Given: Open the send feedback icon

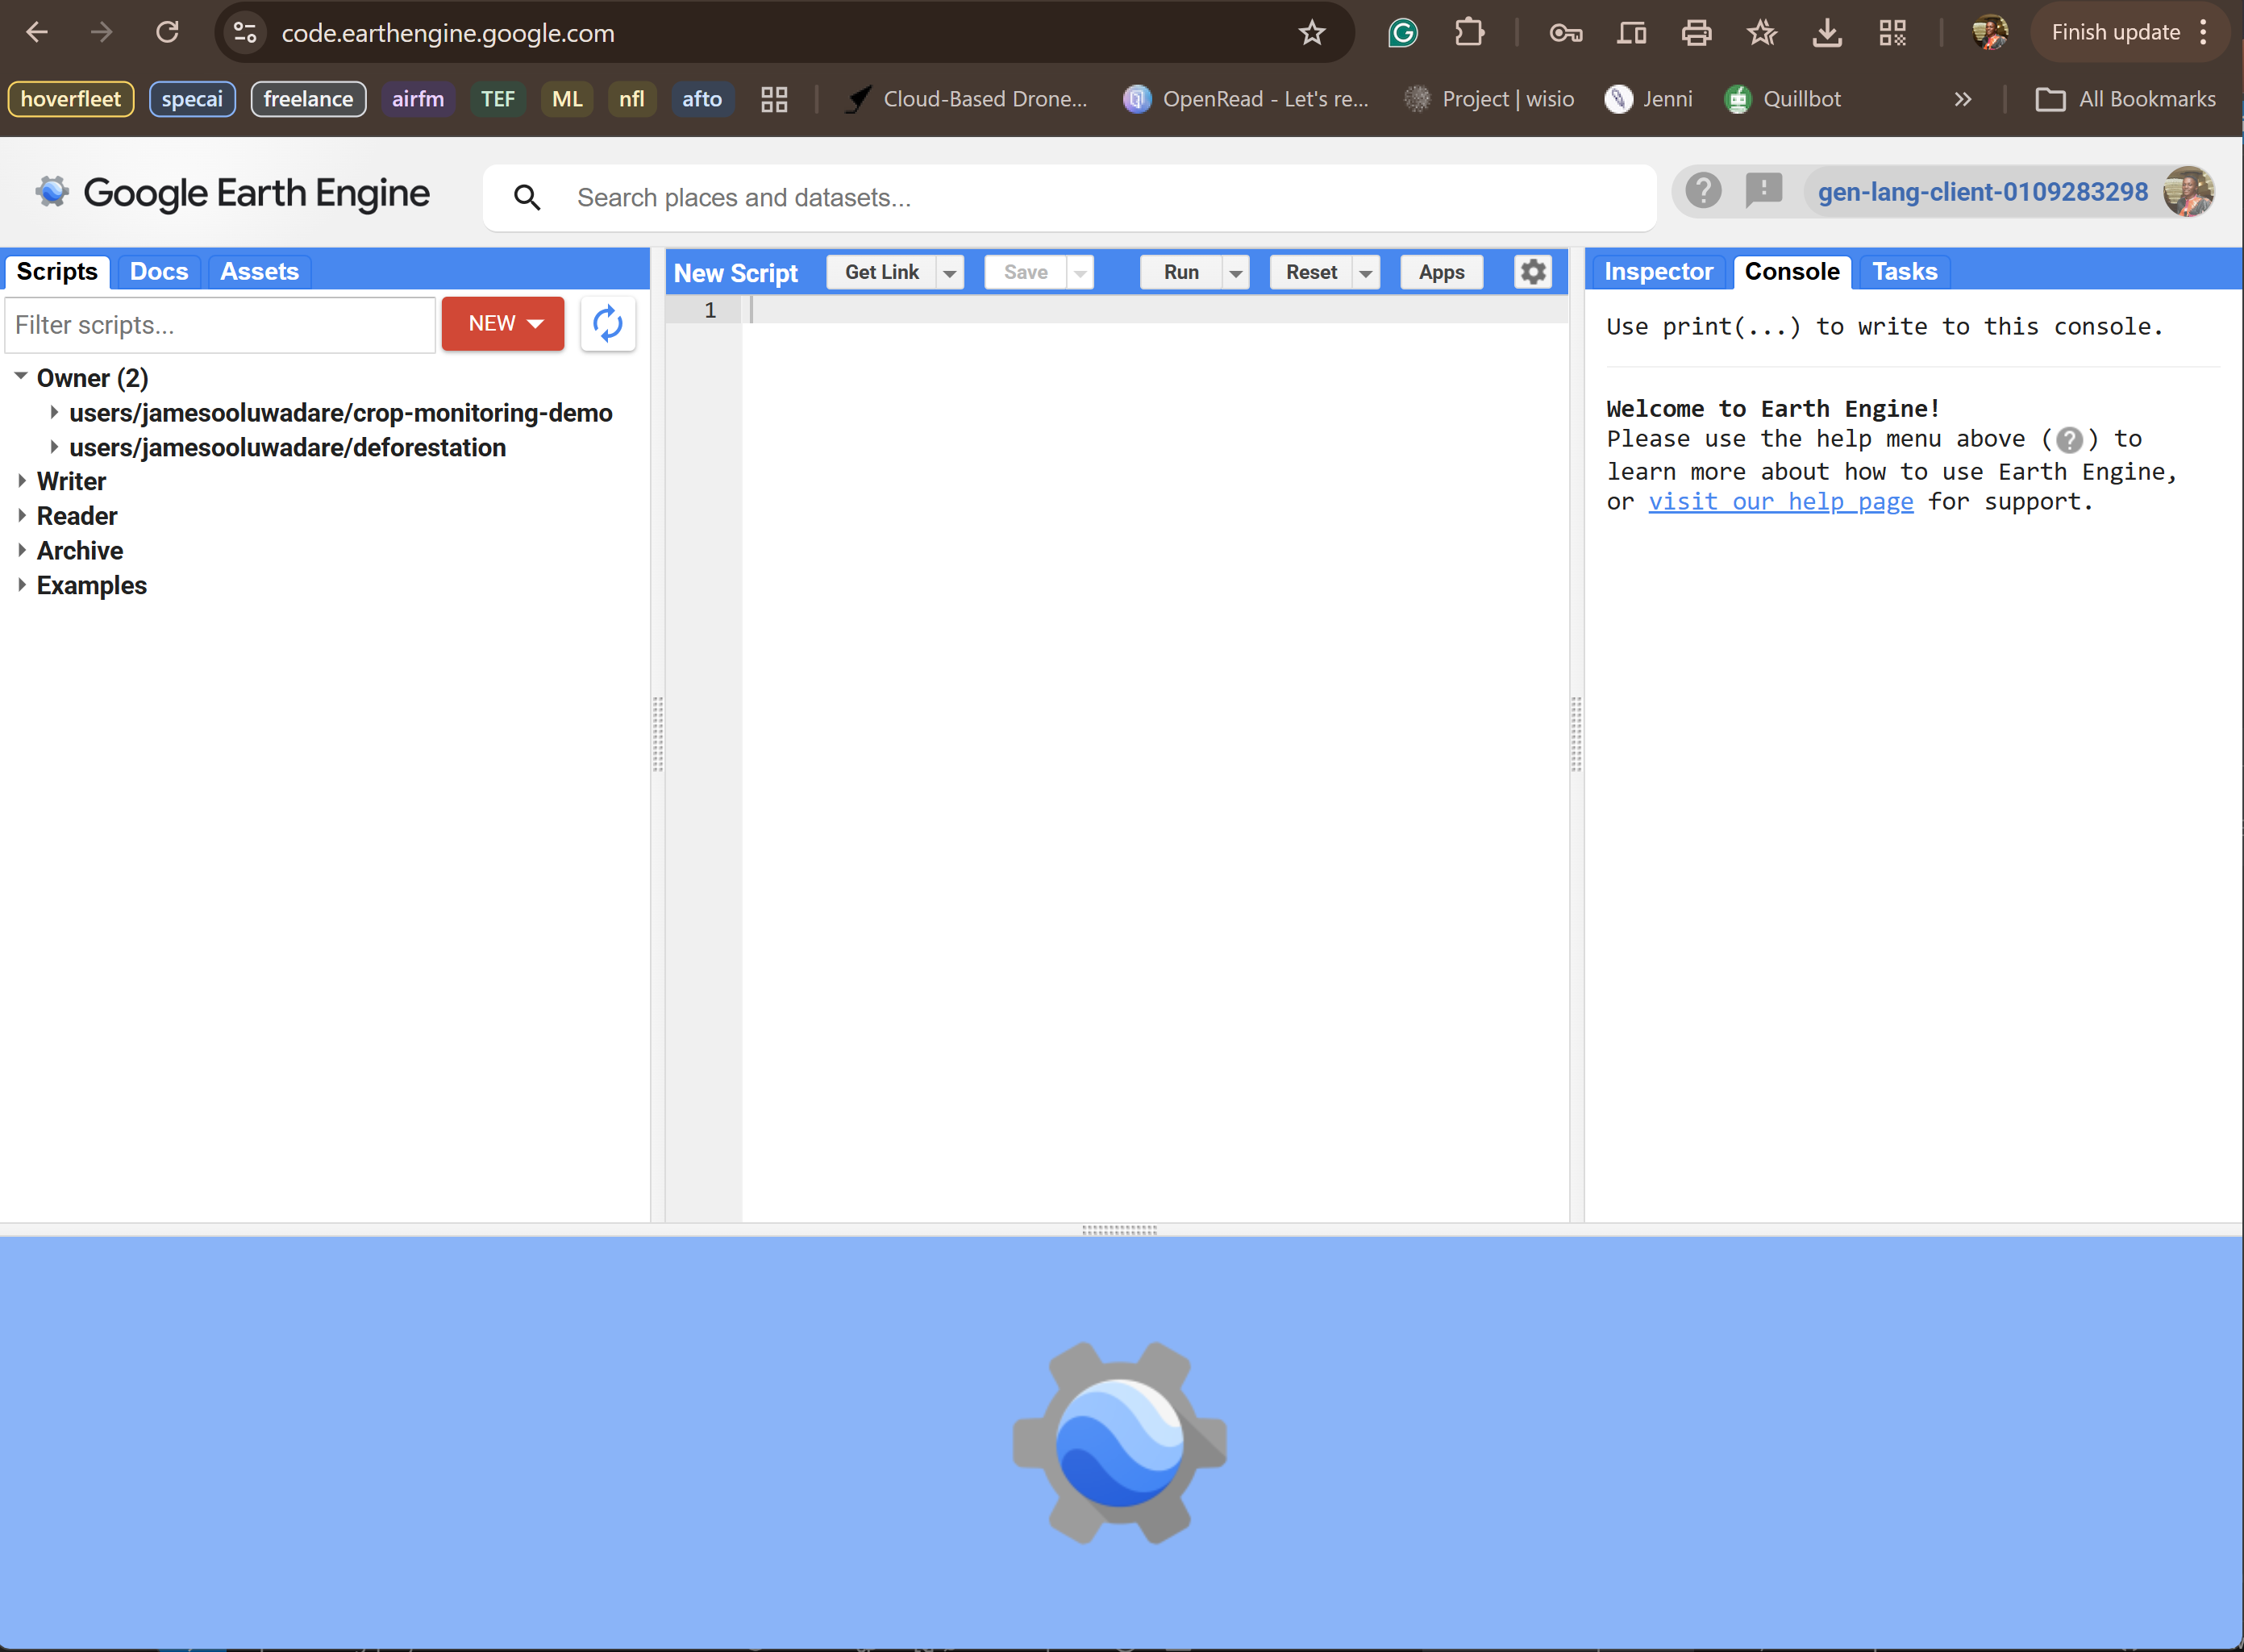Looking at the screenshot, I should tap(1764, 190).
